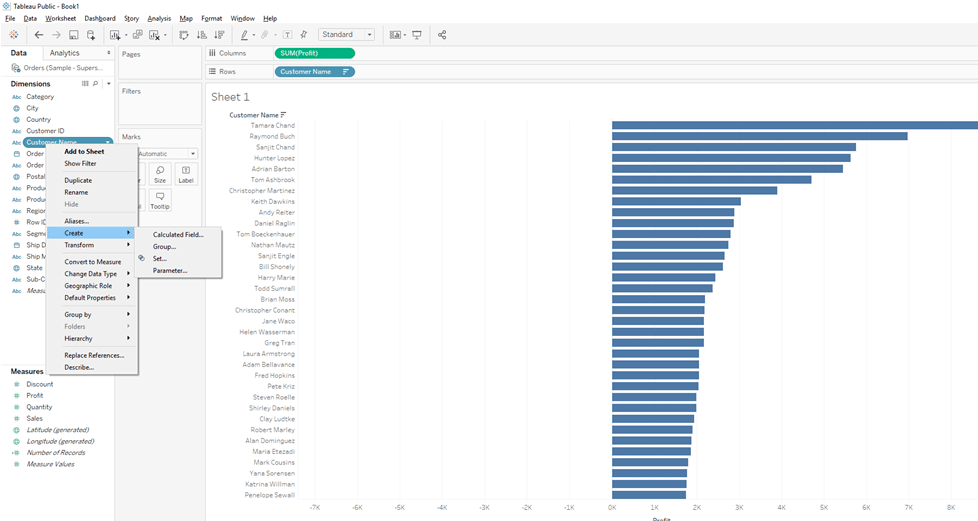The width and height of the screenshot is (978, 521).
Task: Open dropdown arrow next to New Worksheet
Action: point(126,35)
